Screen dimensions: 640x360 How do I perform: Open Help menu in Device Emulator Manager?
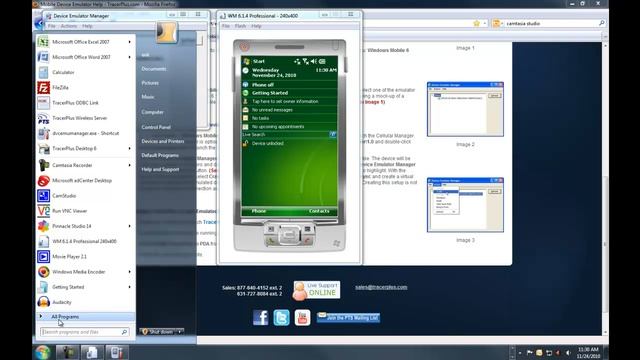click(87, 26)
